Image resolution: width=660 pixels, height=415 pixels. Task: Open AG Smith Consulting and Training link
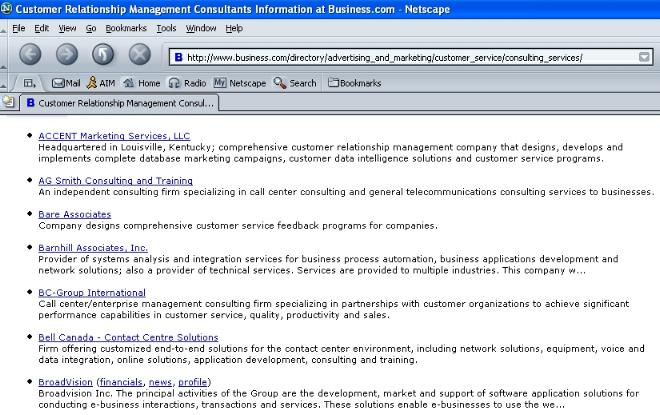click(115, 181)
